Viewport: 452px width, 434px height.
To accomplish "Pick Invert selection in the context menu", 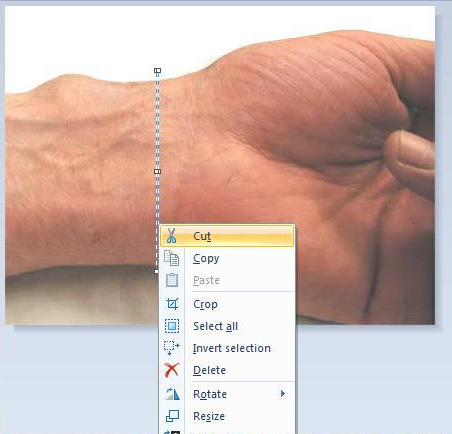I will coord(227,348).
